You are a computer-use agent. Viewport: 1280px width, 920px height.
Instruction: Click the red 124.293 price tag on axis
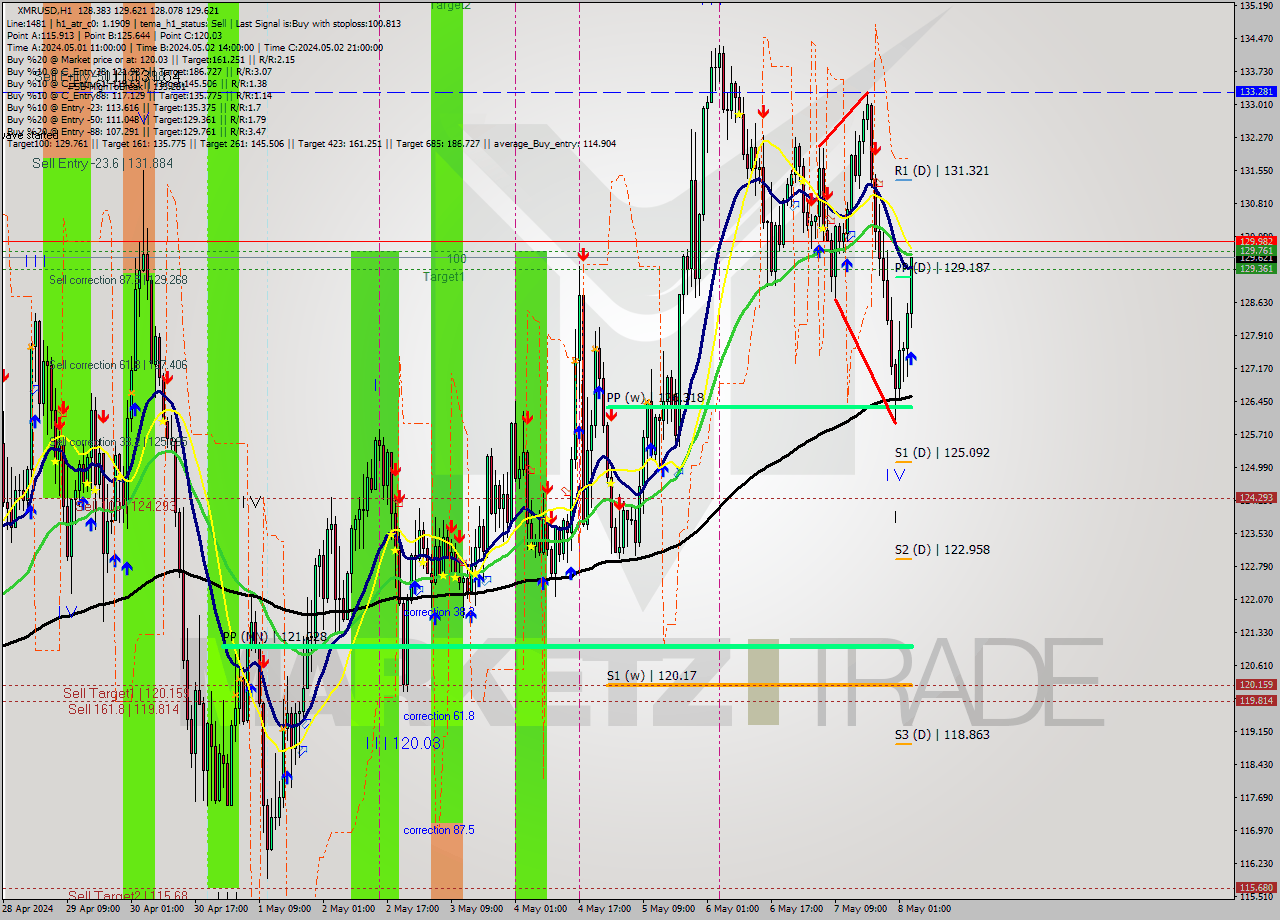click(1256, 497)
